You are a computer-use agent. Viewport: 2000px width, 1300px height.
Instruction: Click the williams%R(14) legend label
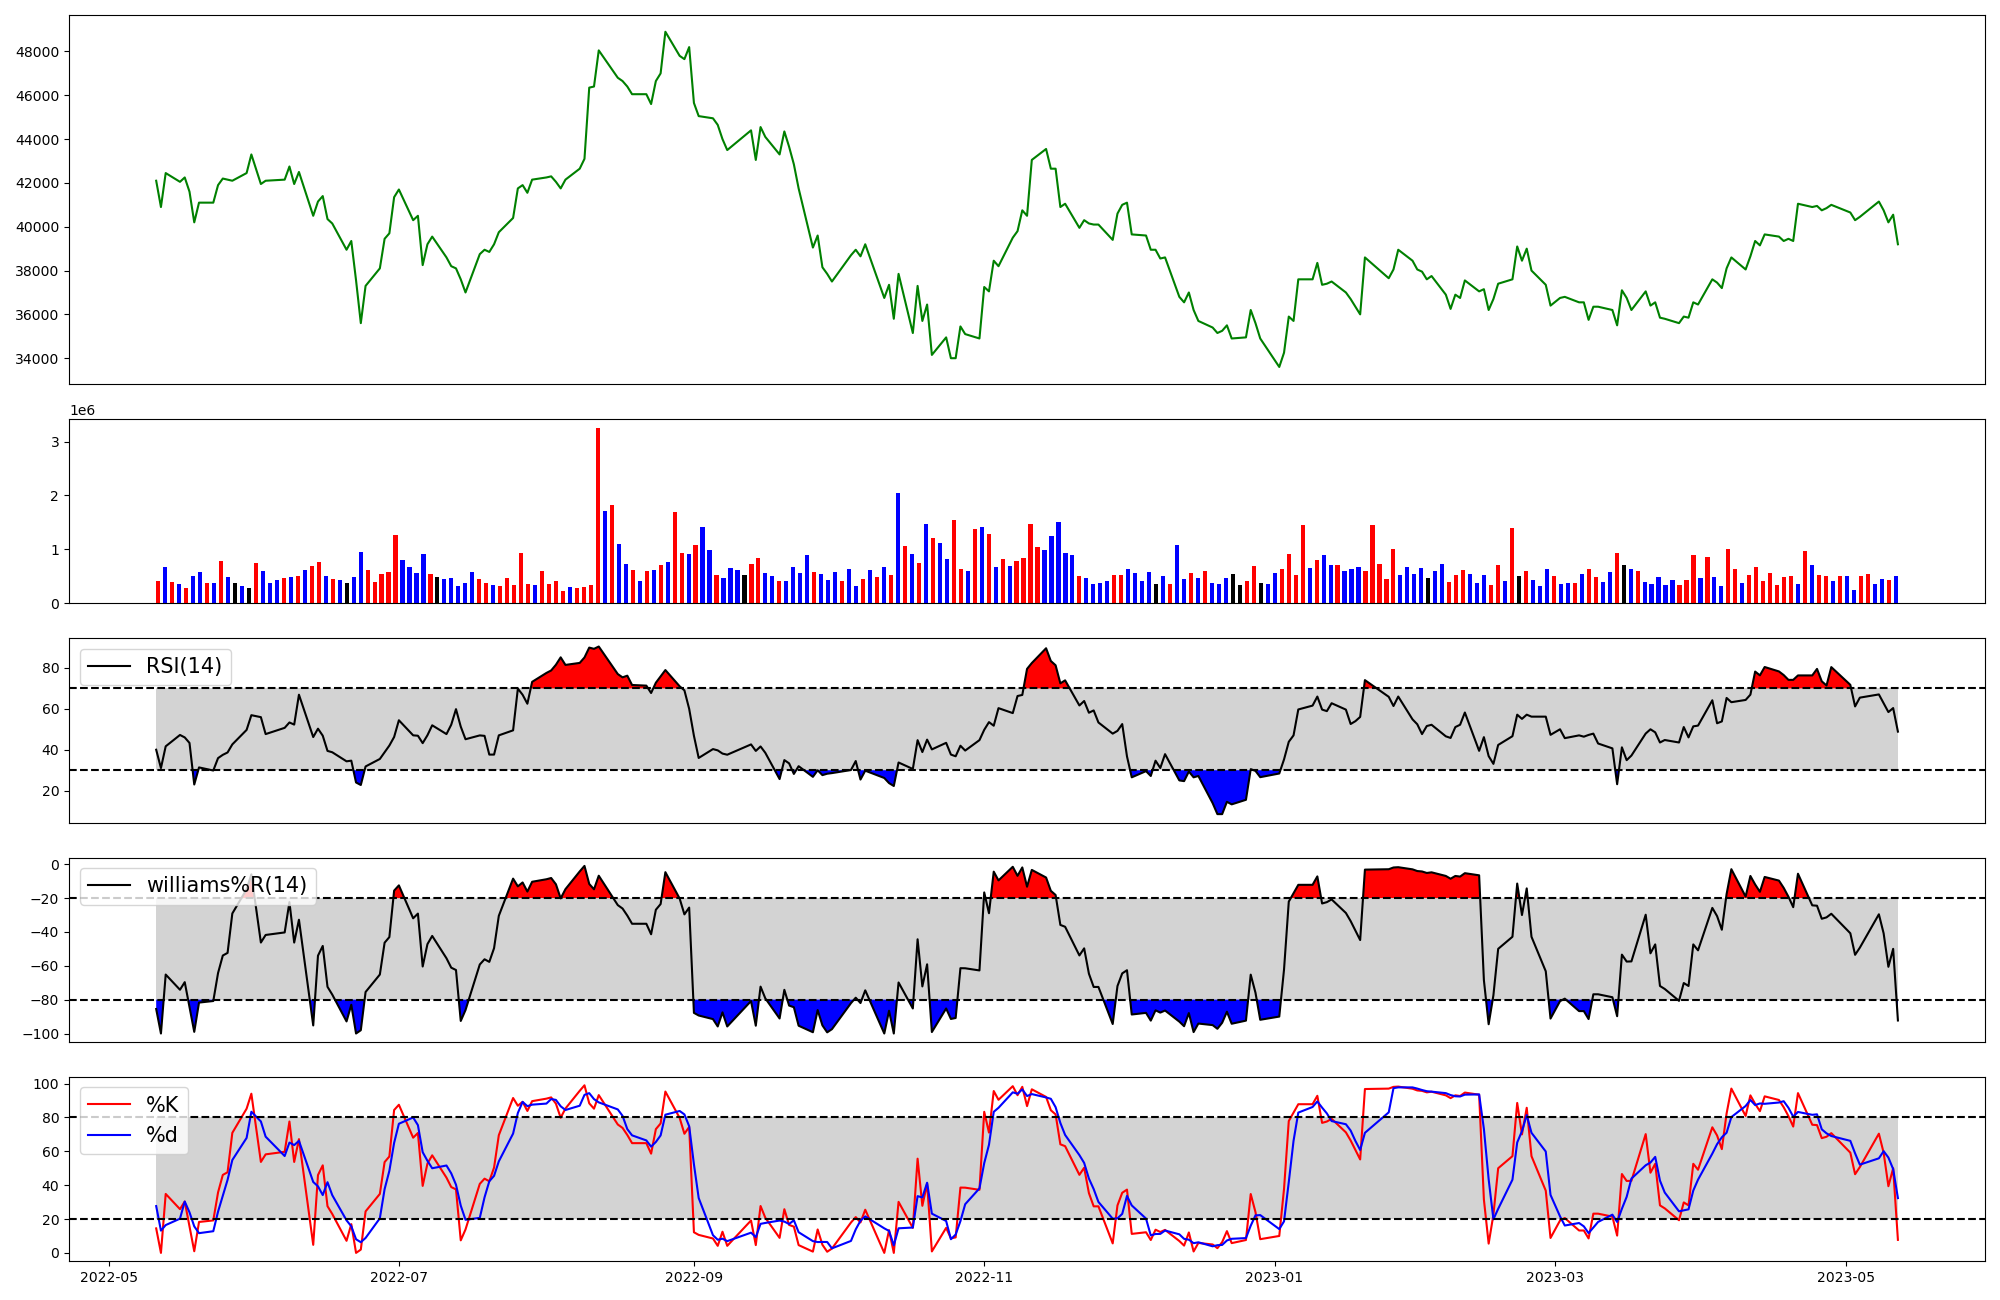(x=226, y=885)
